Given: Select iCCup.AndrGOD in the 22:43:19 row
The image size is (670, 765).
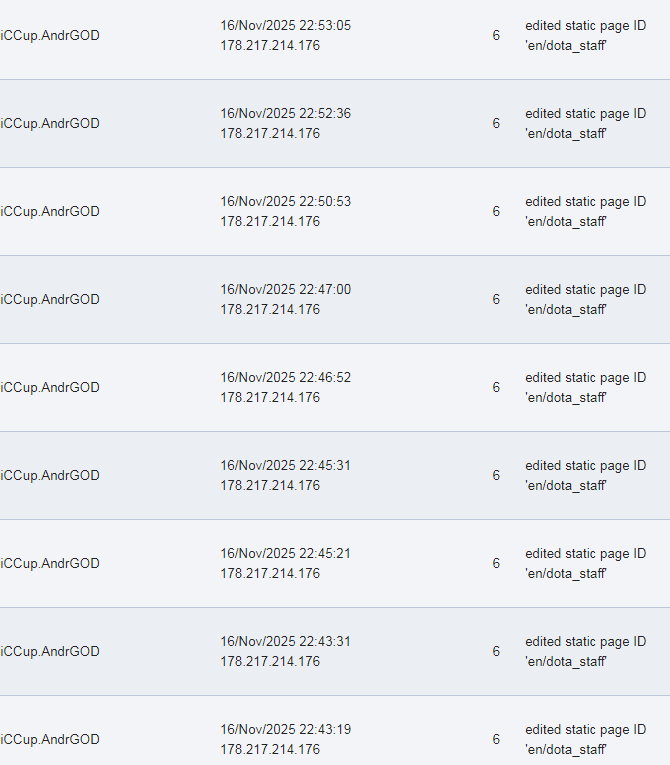Looking at the screenshot, I should [50, 740].
